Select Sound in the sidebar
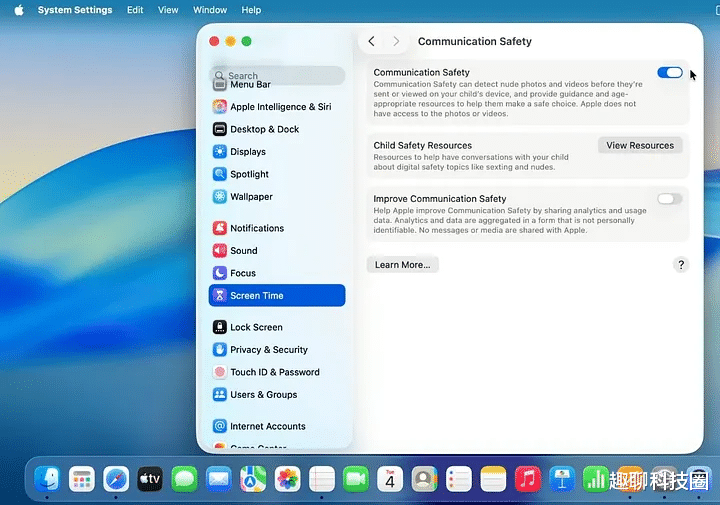The width and height of the screenshot is (720, 505). 276,251
